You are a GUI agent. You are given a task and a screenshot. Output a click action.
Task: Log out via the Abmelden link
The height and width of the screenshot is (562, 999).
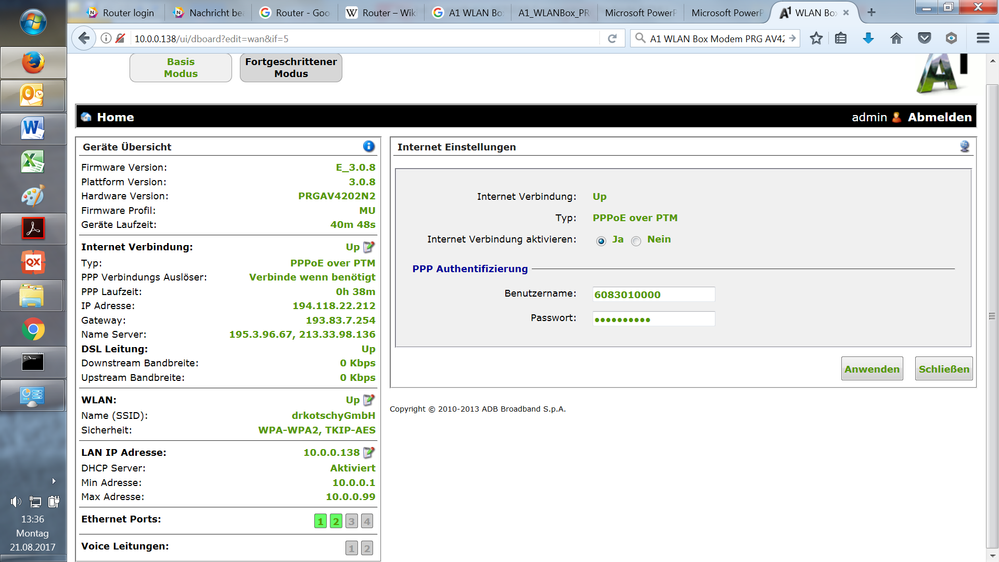(x=939, y=117)
